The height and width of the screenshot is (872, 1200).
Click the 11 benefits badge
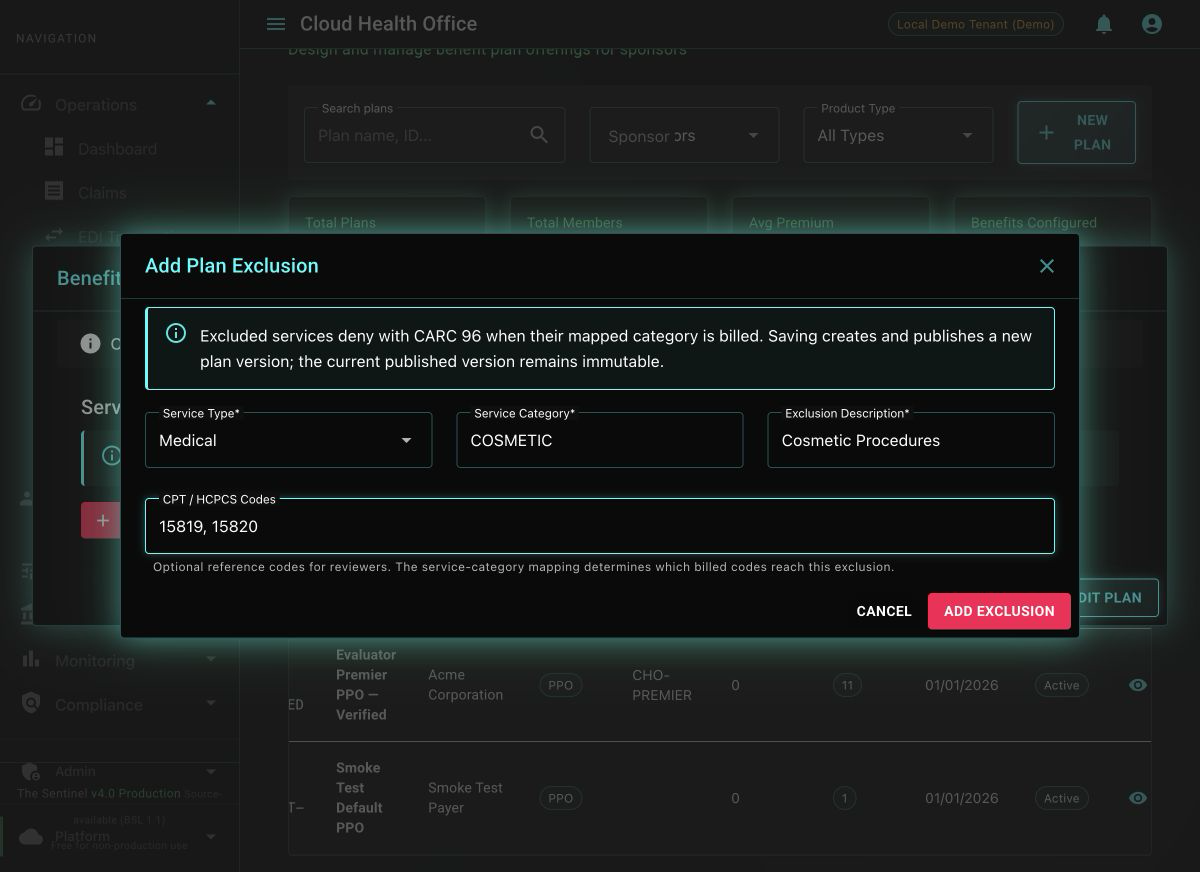tap(847, 685)
